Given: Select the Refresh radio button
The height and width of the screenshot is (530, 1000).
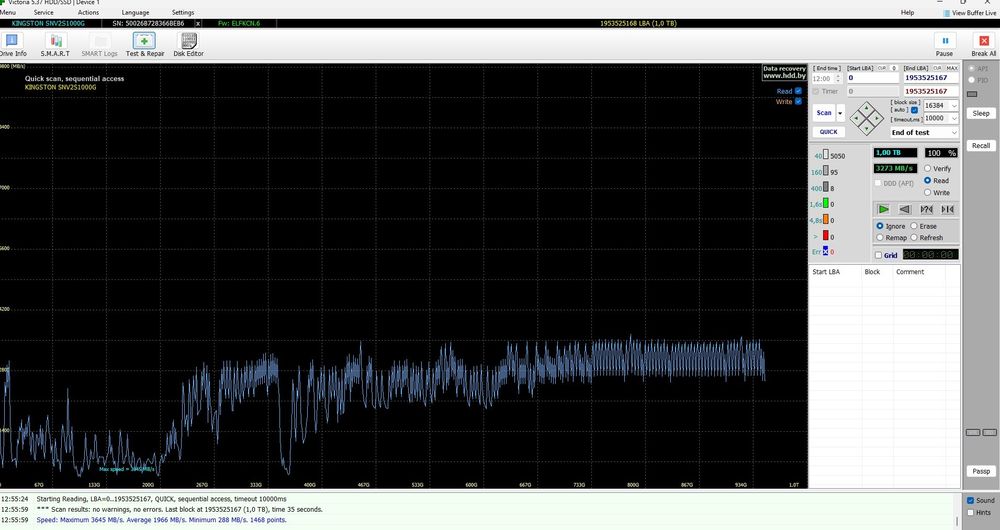Looking at the screenshot, I should click(x=914, y=237).
